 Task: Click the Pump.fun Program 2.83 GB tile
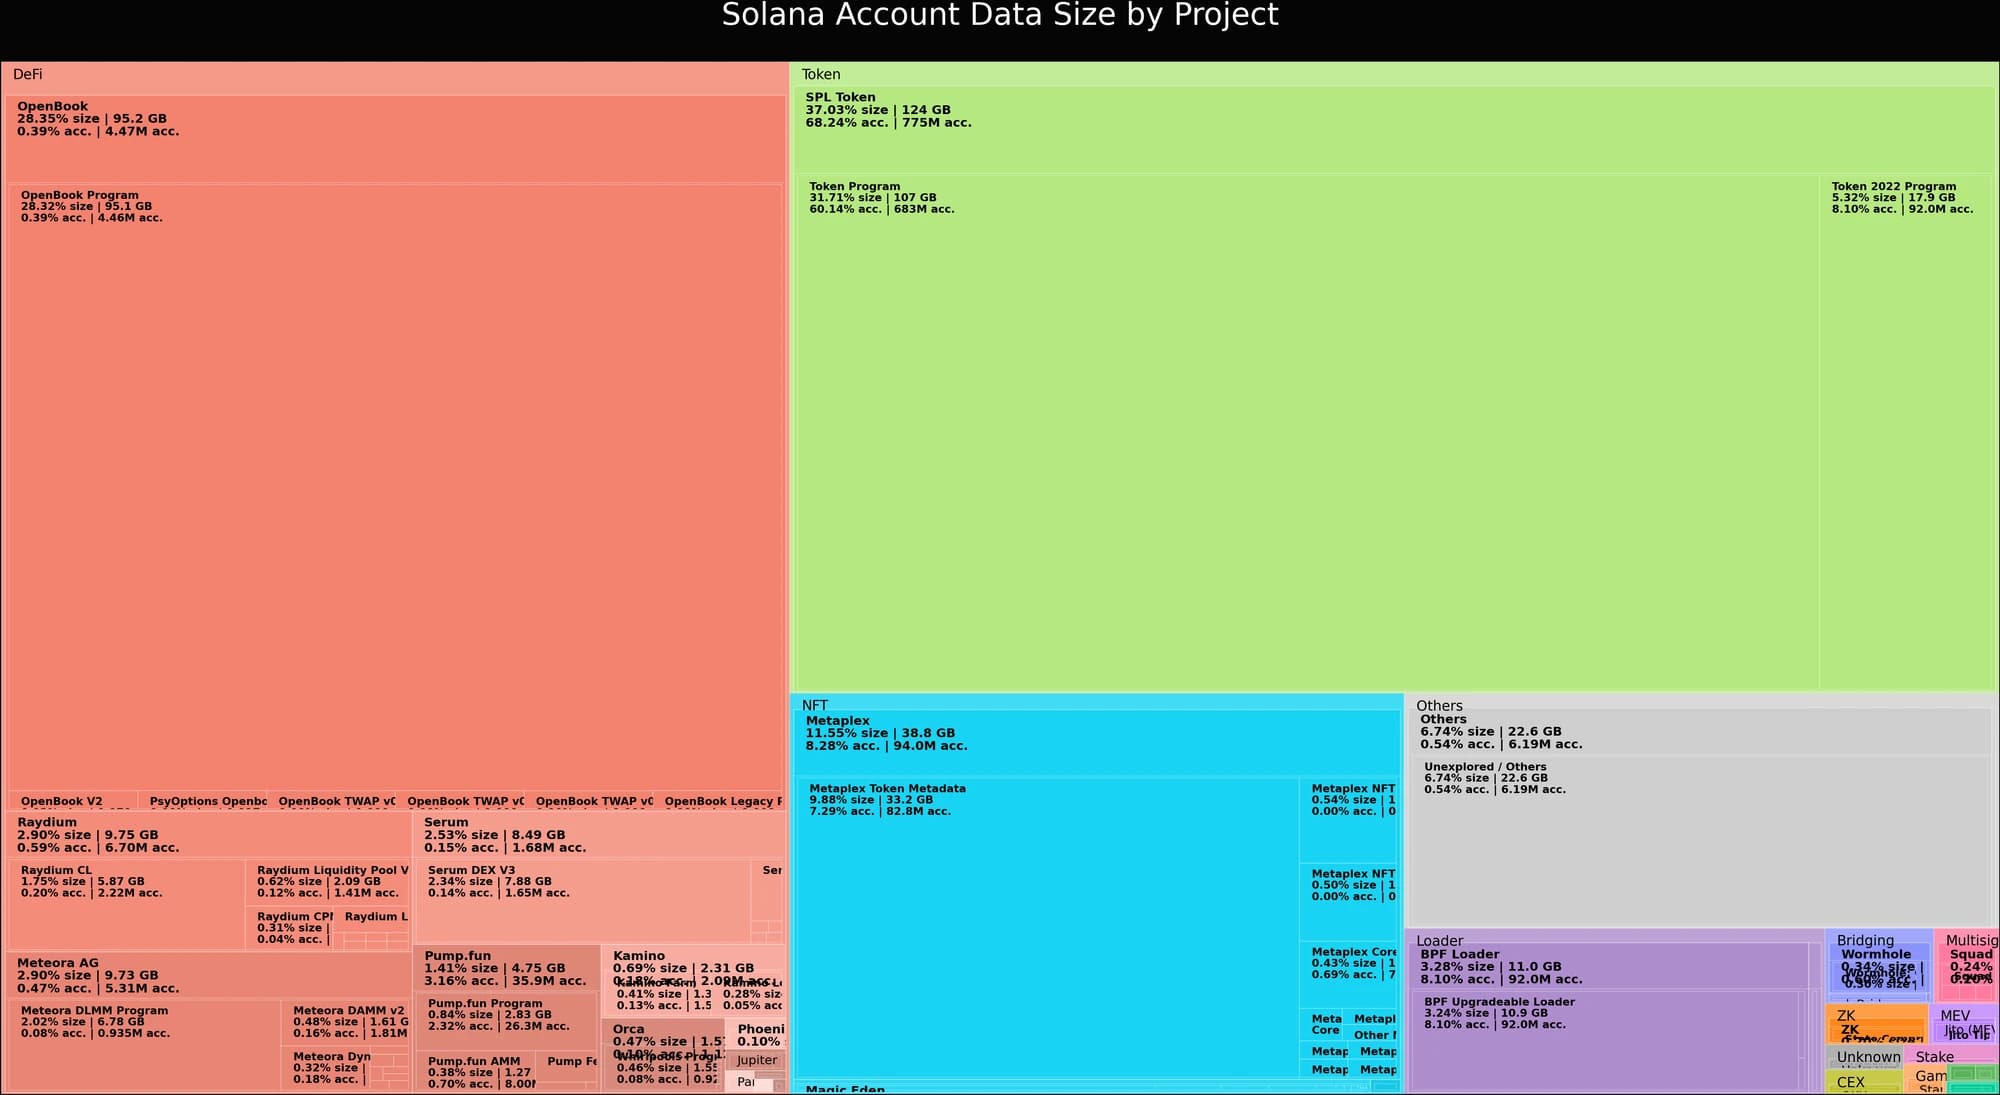[x=506, y=1020]
